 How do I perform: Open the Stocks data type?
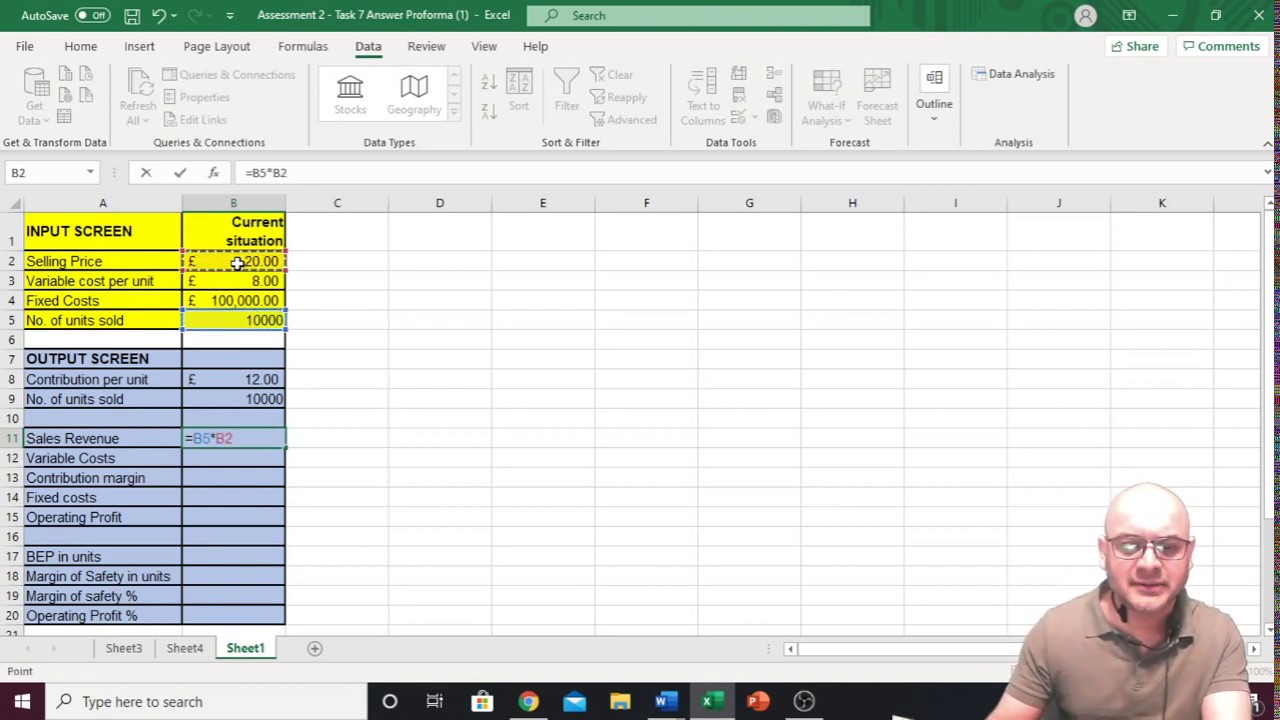[350, 95]
